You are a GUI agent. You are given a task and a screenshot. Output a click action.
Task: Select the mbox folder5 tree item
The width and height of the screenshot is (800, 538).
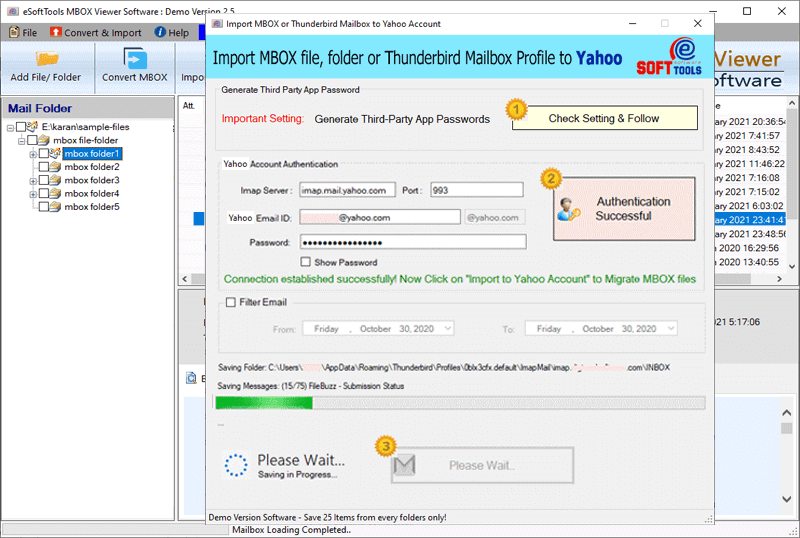pyautogui.click(x=92, y=207)
